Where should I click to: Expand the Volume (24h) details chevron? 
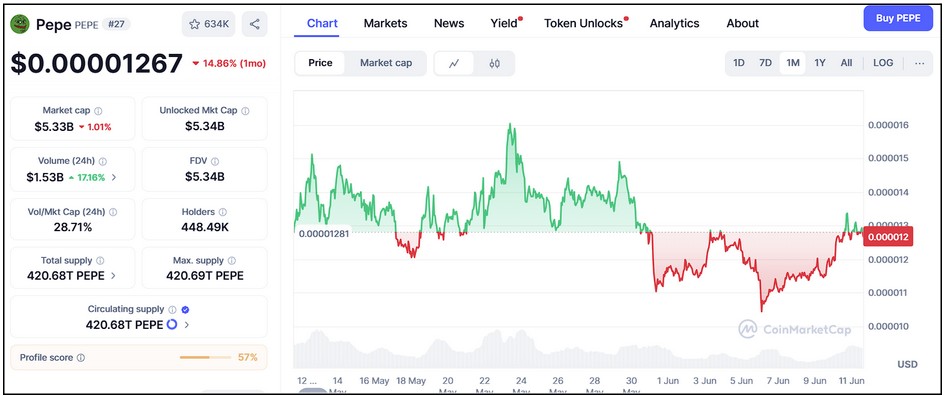coord(114,177)
